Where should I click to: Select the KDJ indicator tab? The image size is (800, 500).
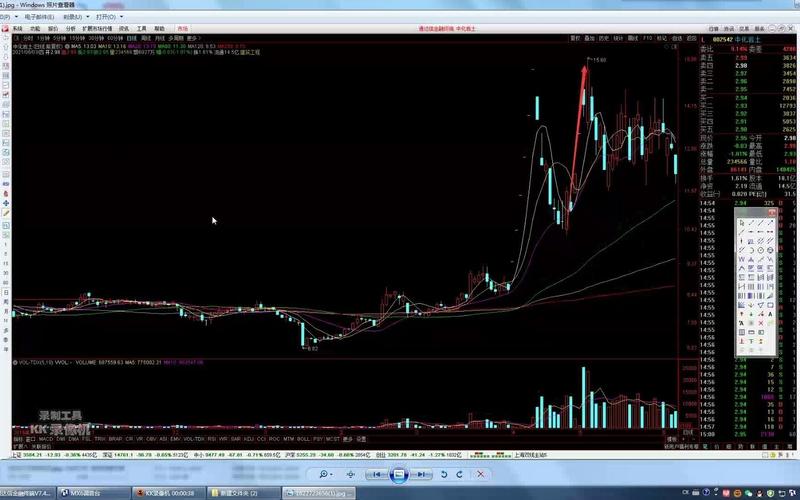coord(248,438)
